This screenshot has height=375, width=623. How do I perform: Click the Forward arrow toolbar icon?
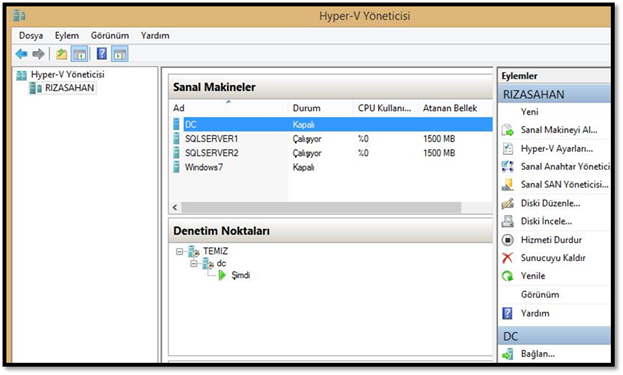click(38, 54)
